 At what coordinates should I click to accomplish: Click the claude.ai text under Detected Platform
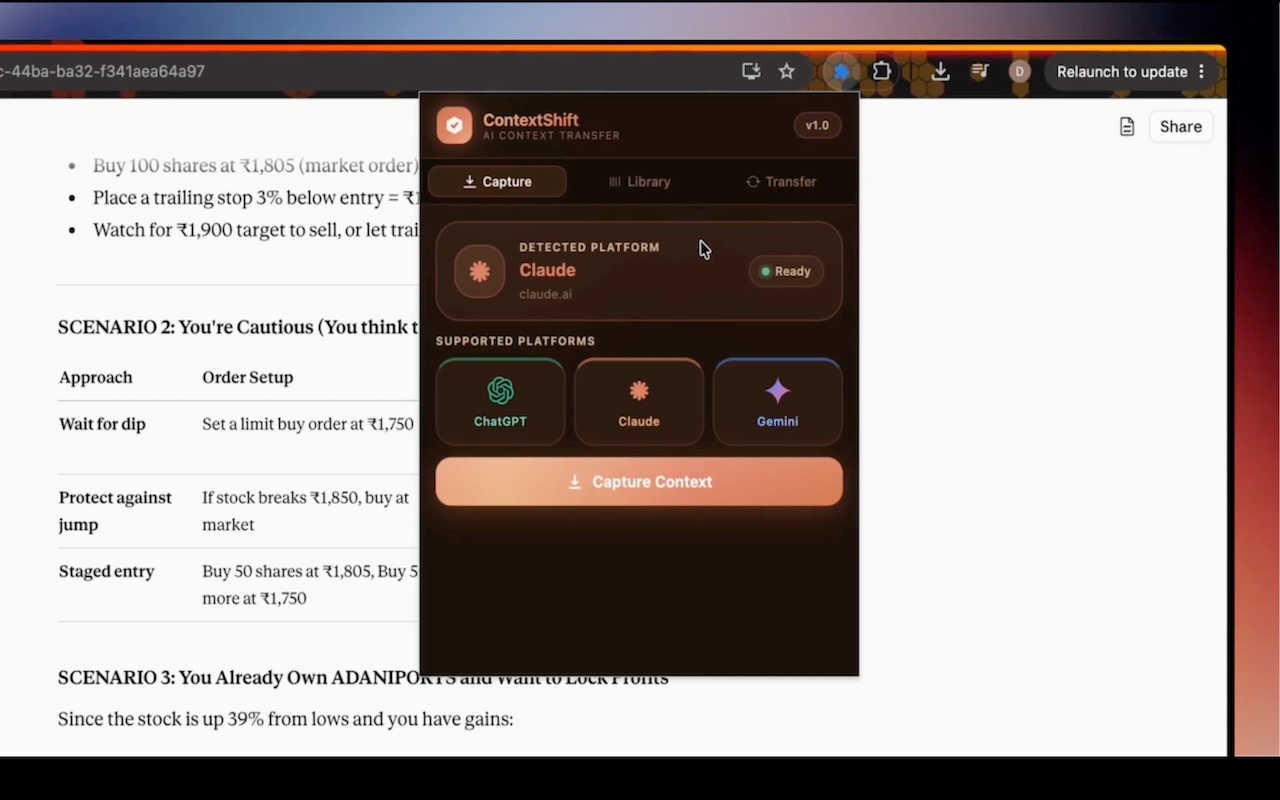(545, 295)
